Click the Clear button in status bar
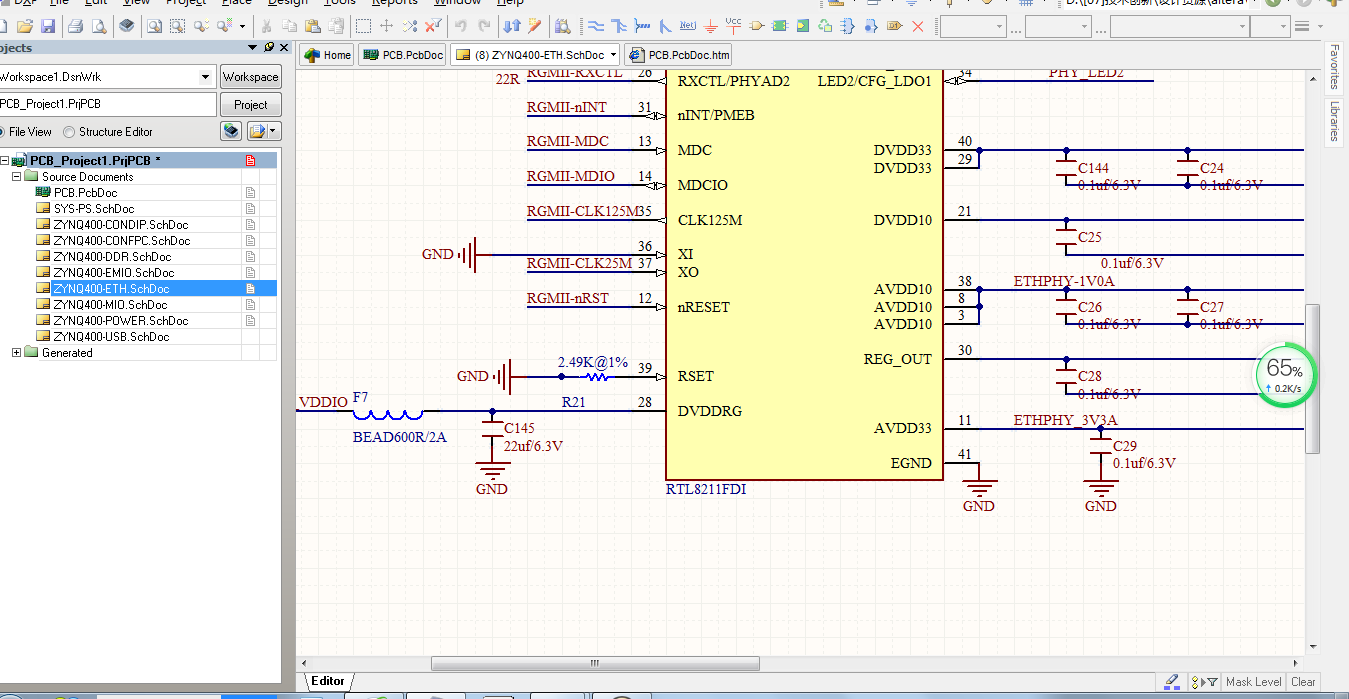The image size is (1349, 699). tap(1303, 682)
